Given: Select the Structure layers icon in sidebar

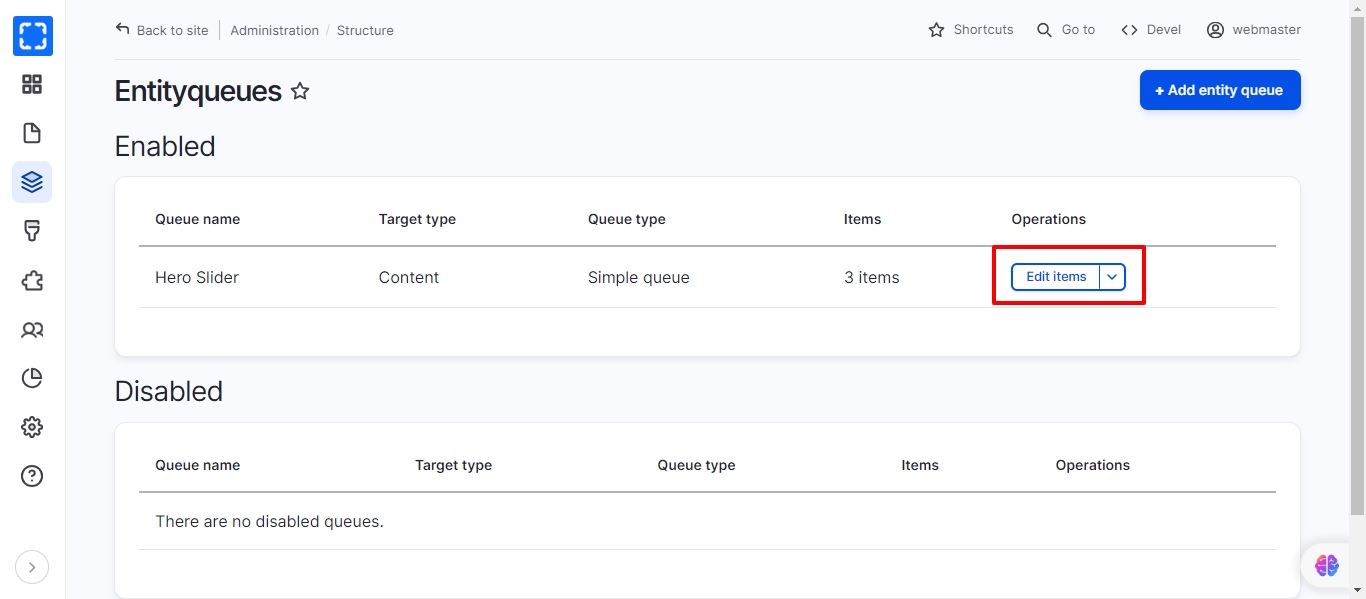Looking at the screenshot, I should pyautogui.click(x=32, y=182).
